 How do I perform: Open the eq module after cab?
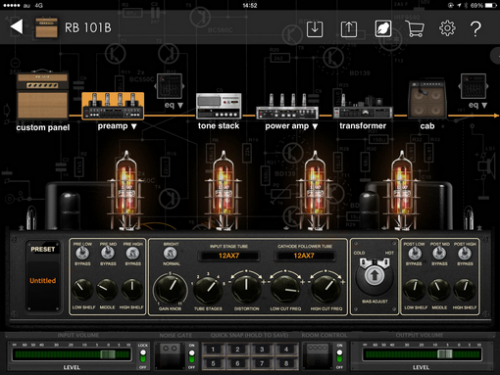473,86
